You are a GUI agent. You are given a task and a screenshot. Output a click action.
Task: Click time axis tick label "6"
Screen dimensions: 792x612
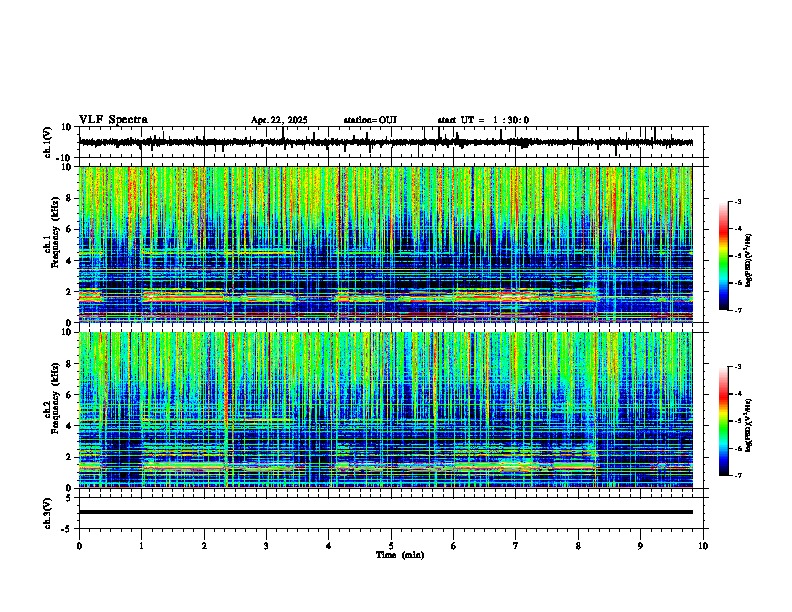(454, 546)
